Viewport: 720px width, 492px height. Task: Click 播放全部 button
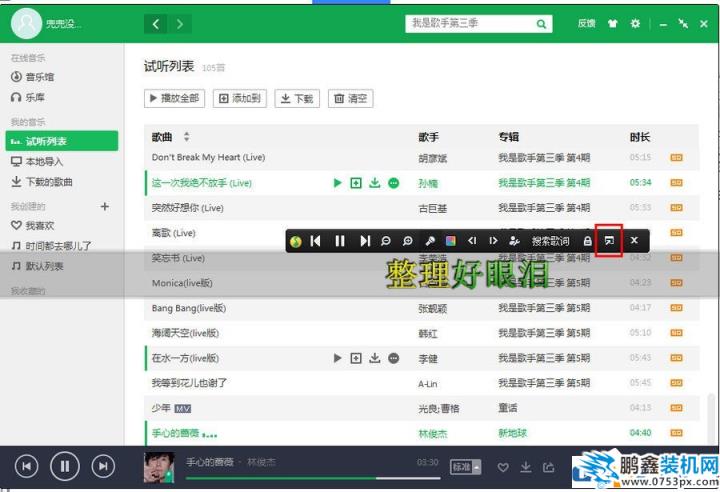pos(174,98)
